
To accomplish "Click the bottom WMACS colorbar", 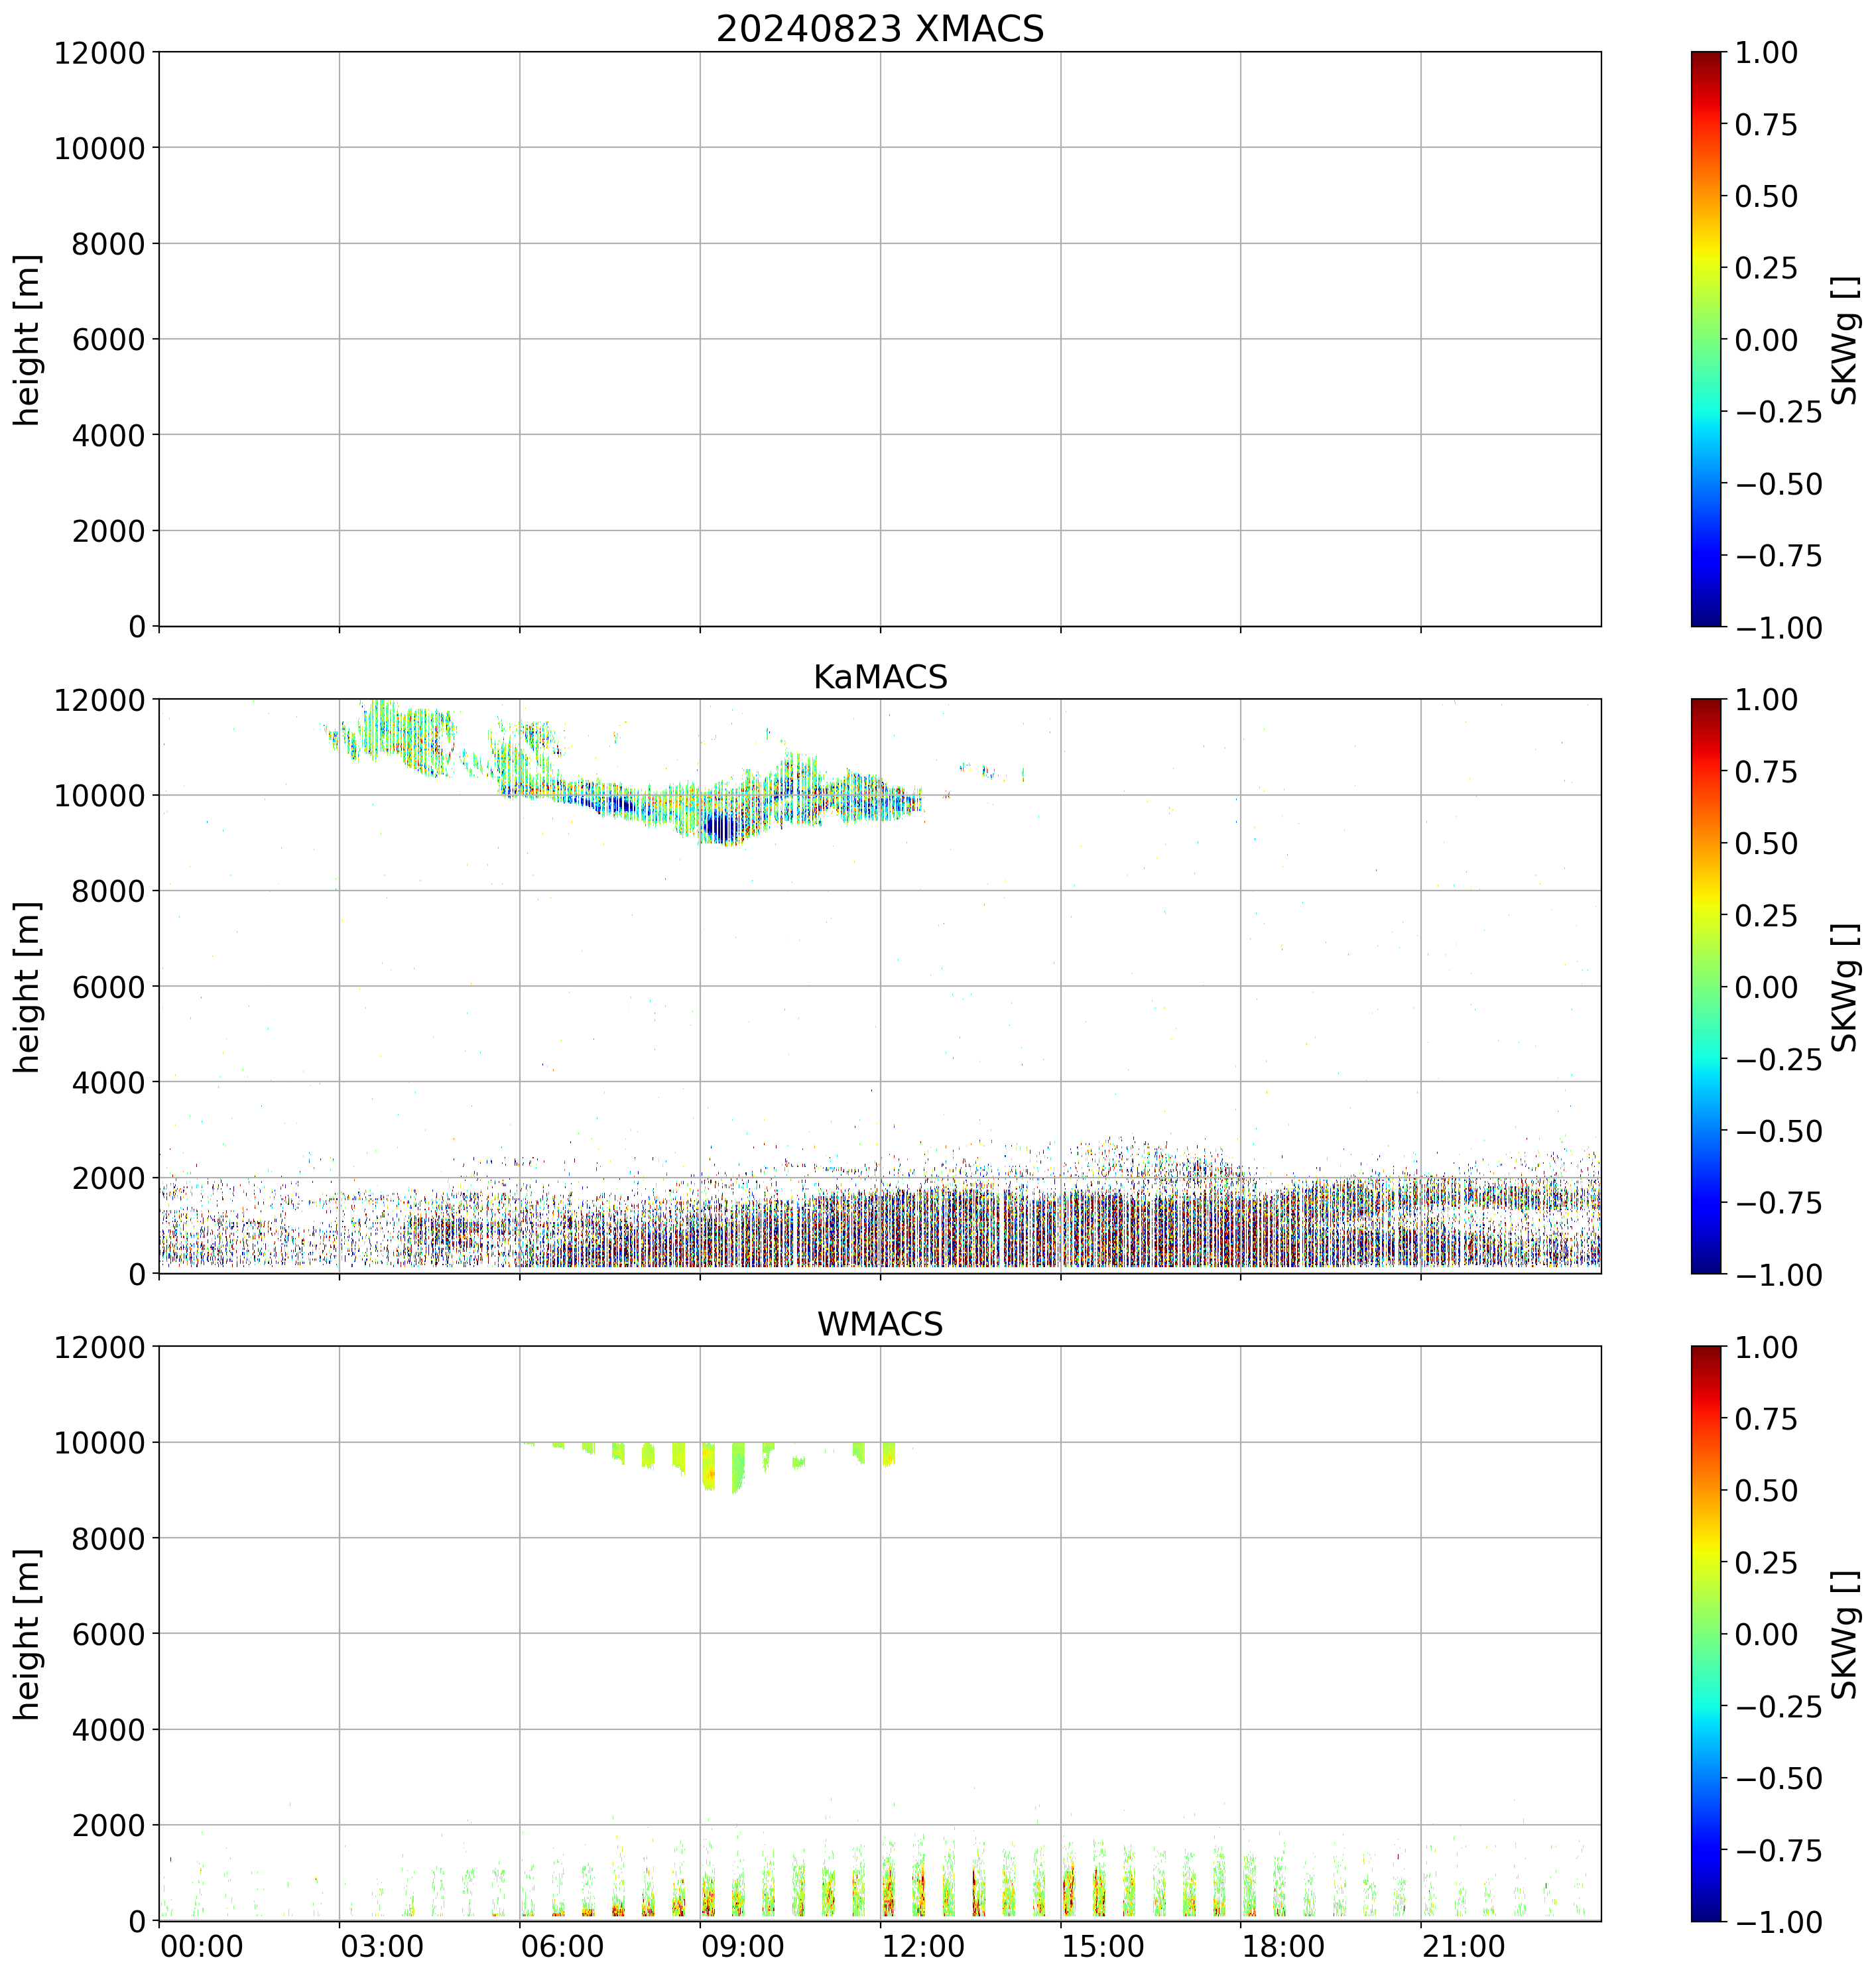I will coord(1706,1633).
